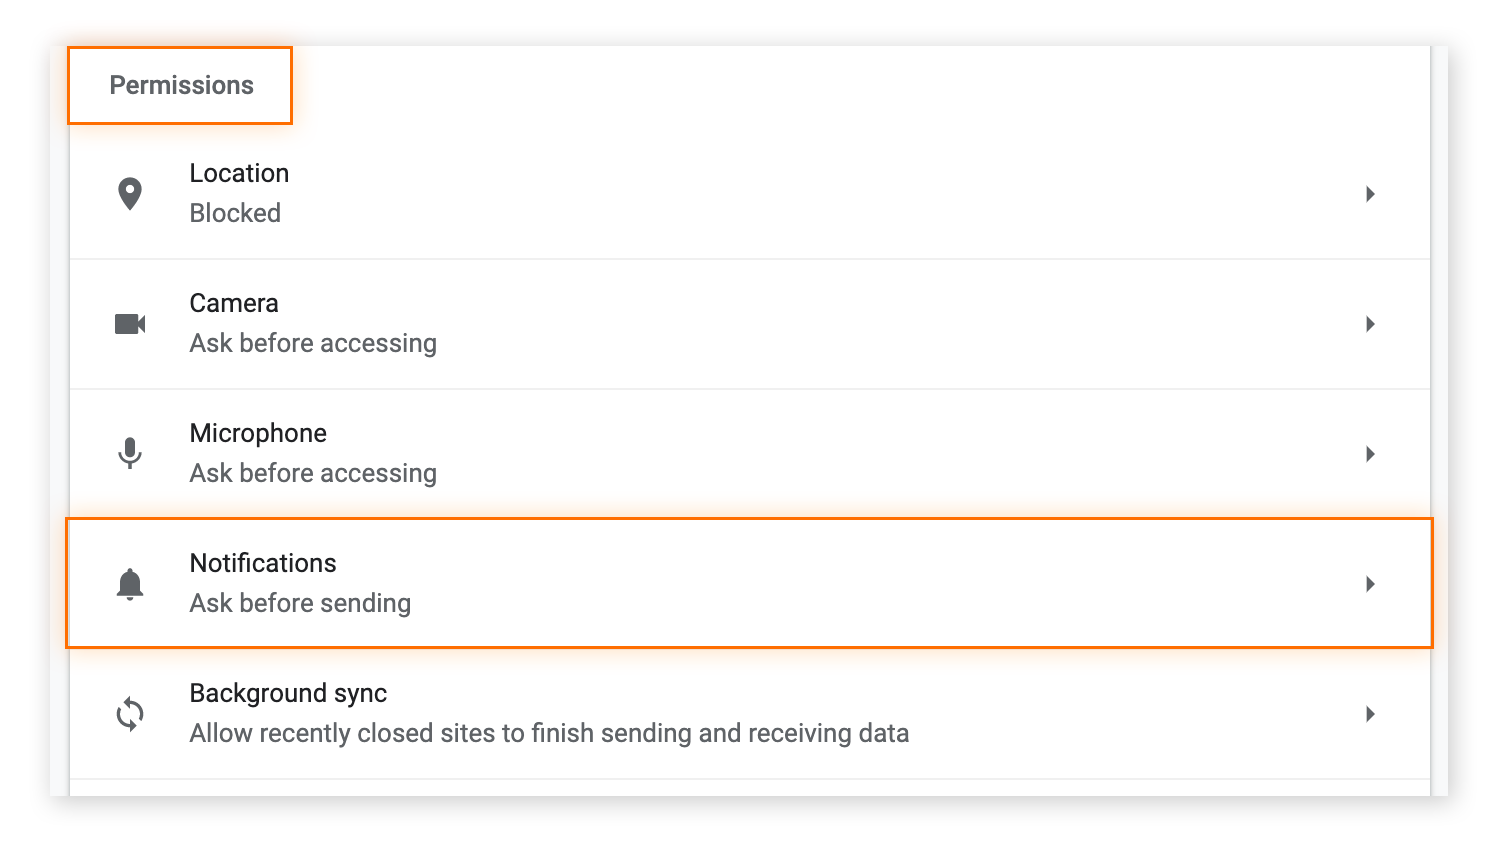Image resolution: width=1498 pixels, height=842 pixels.
Task: Expand the Camera settings with its chevron
Action: coord(1370,324)
